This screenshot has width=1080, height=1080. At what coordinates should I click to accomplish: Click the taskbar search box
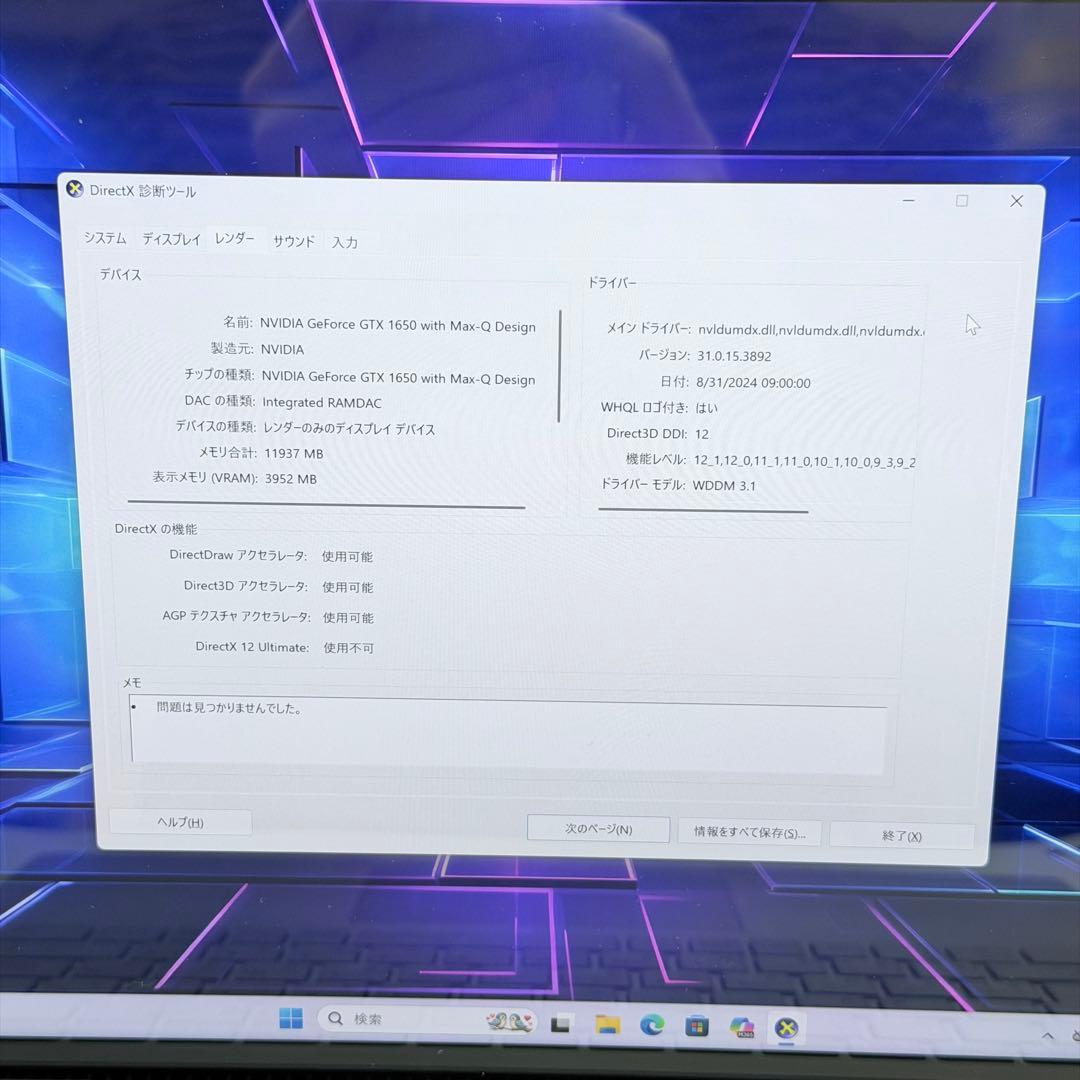[x=427, y=1019]
